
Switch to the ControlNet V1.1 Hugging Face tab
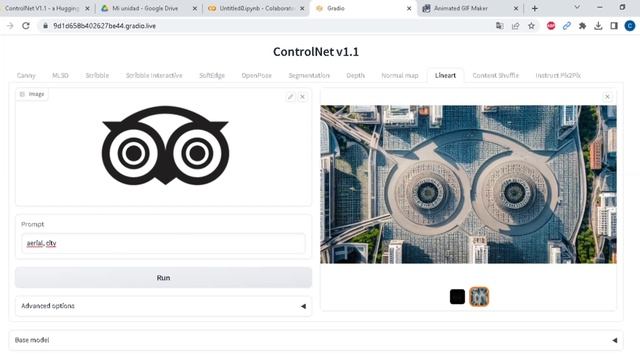pyautogui.click(x=41, y=8)
